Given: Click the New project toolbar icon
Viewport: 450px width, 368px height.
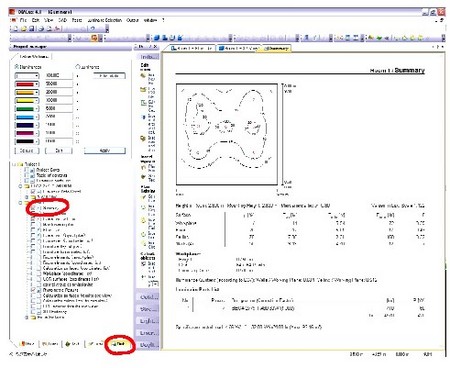Looking at the screenshot, I should tap(16, 29).
